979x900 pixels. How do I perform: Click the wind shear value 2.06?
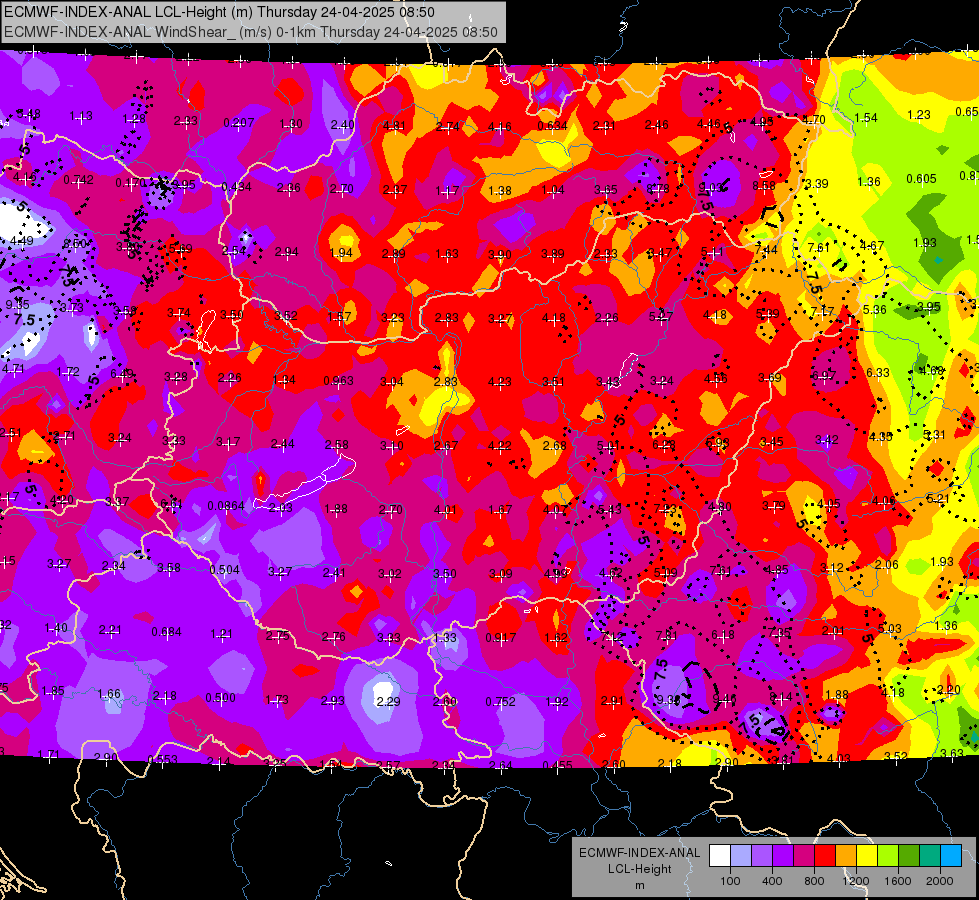[887, 565]
